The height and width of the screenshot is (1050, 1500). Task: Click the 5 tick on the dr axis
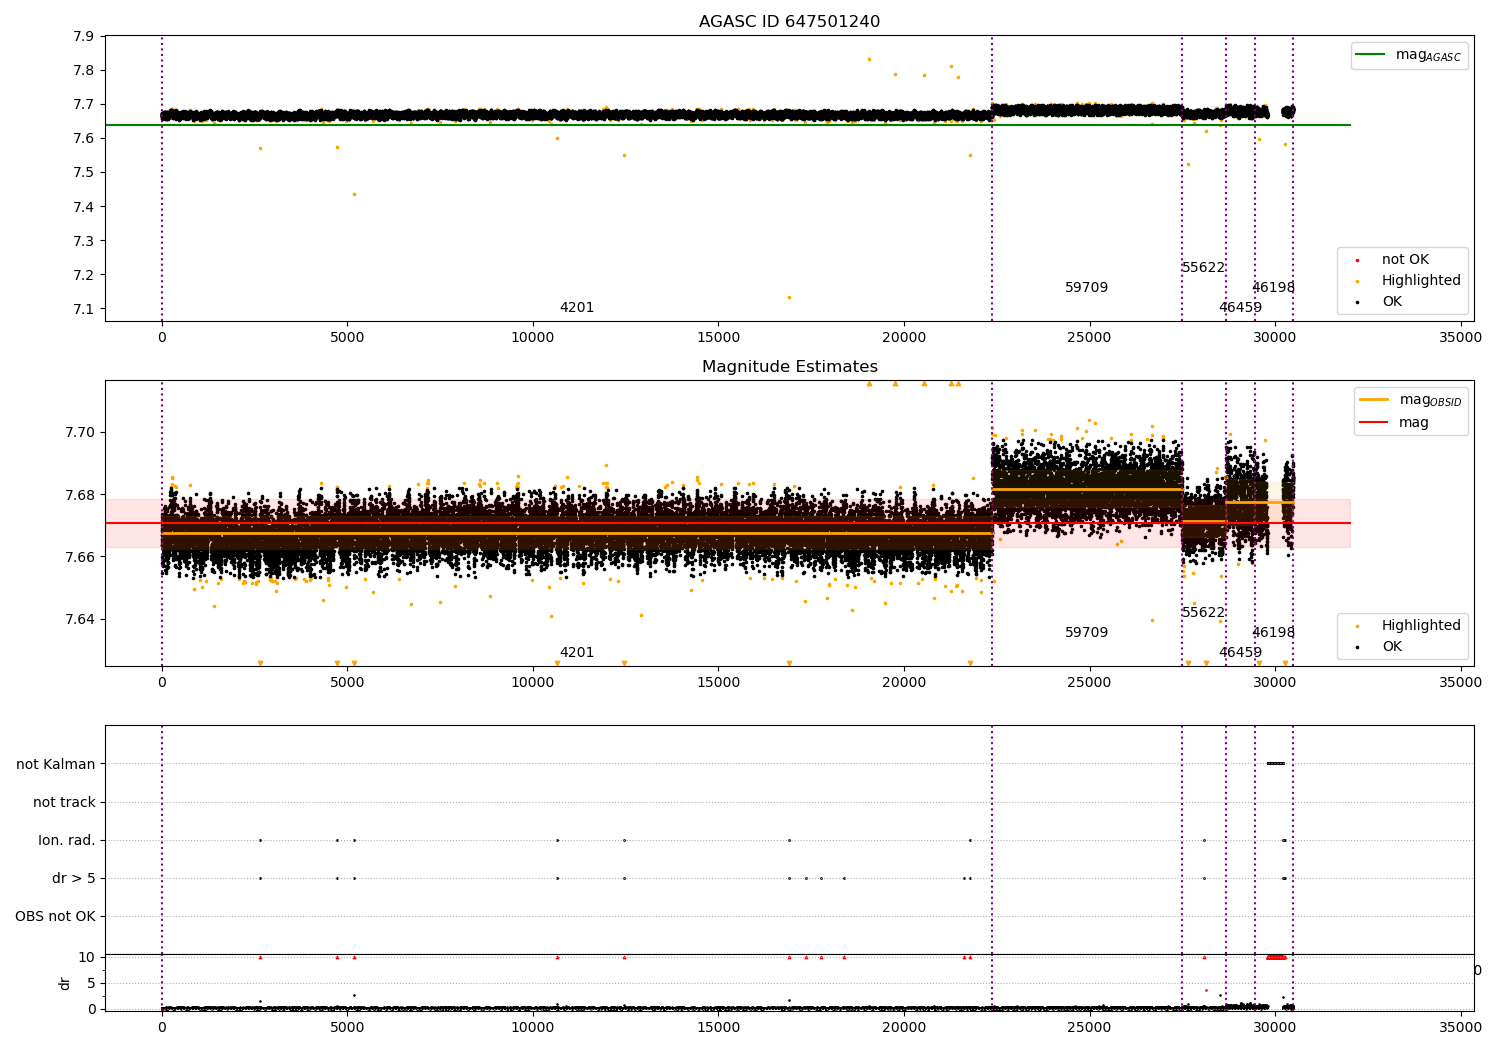91,983
